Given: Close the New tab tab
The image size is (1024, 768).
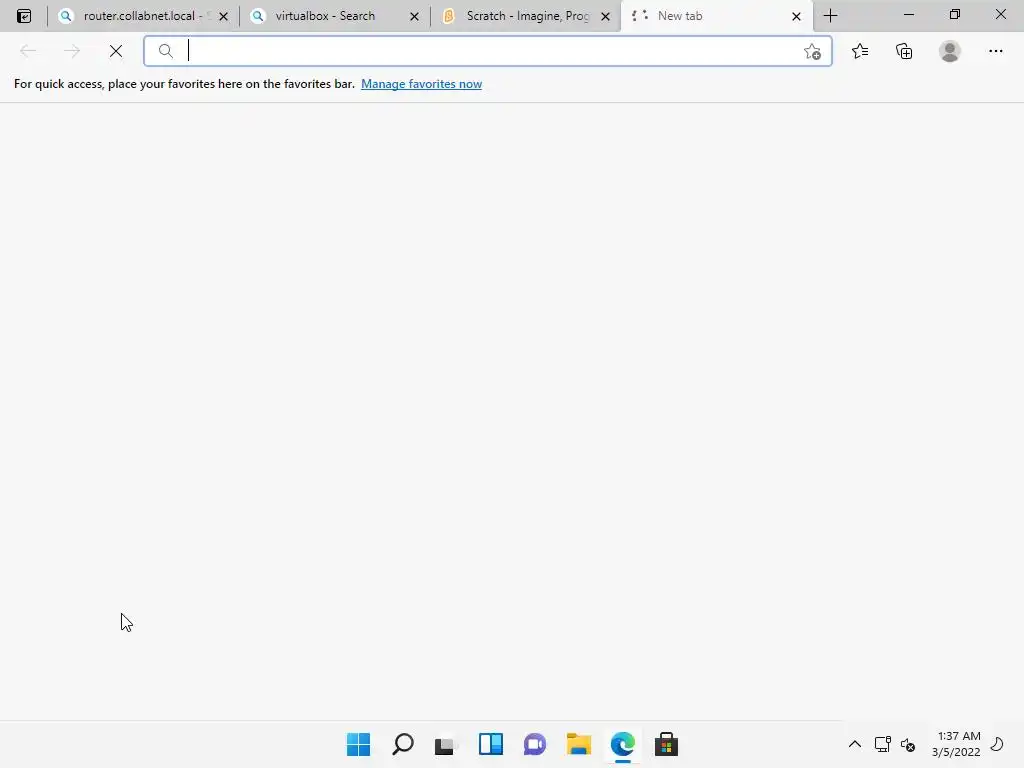Looking at the screenshot, I should point(796,16).
